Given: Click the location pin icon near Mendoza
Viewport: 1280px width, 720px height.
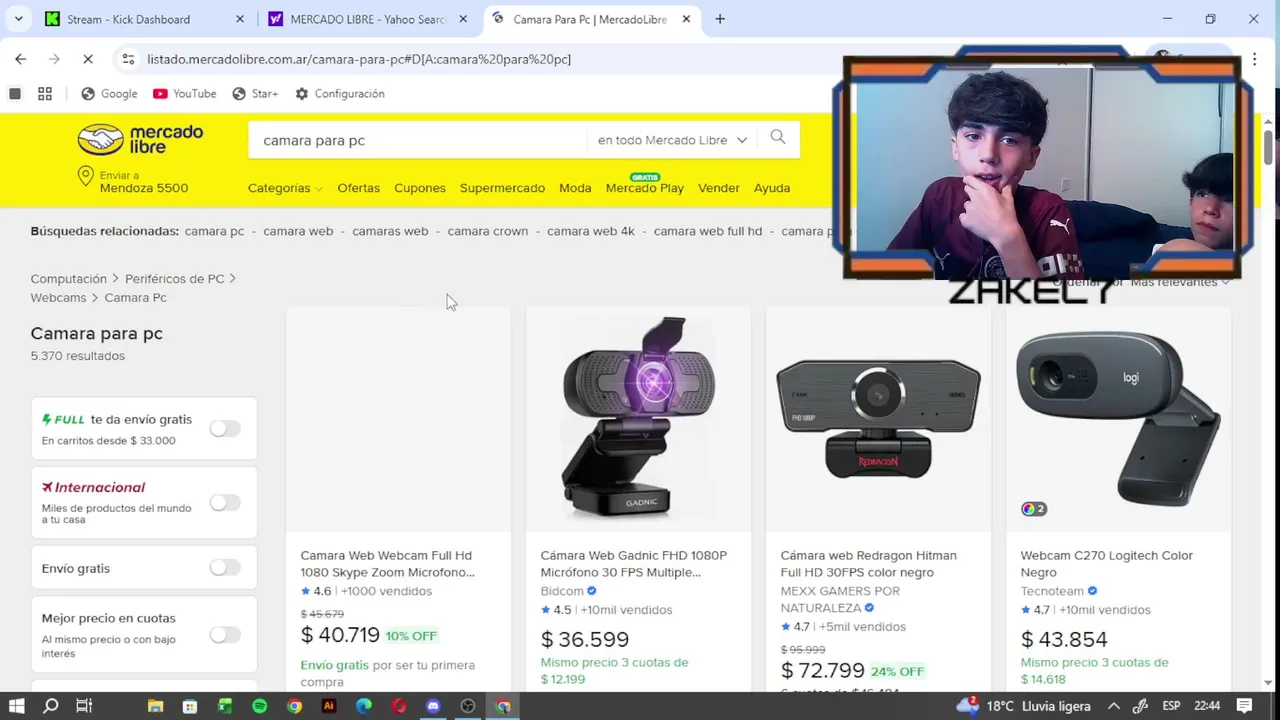Looking at the screenshot, I should 86,177.
